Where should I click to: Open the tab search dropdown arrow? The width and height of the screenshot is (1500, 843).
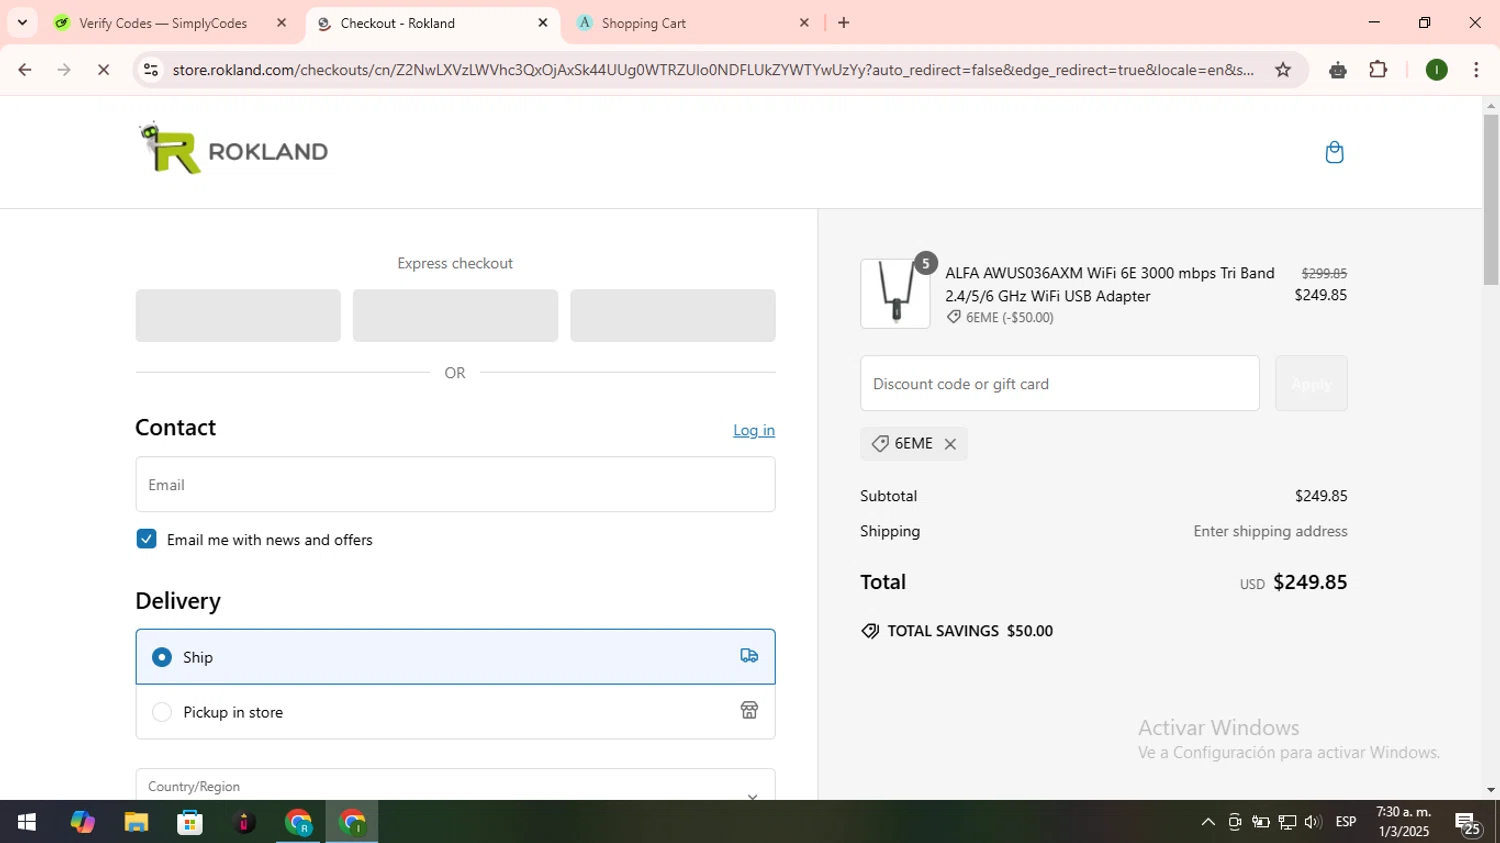click(x=22, y=22)
